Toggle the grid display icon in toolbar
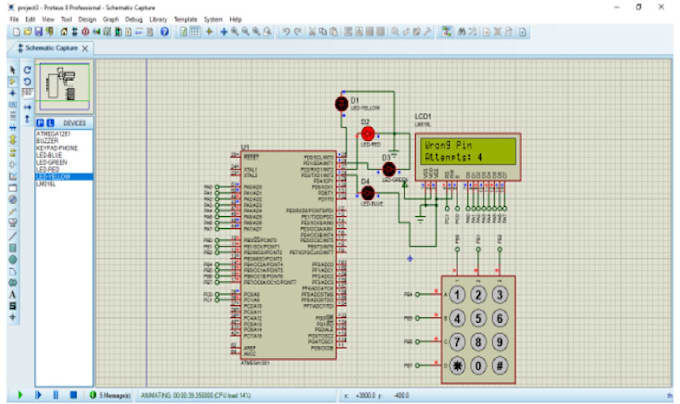 click(x=196, y=32)
